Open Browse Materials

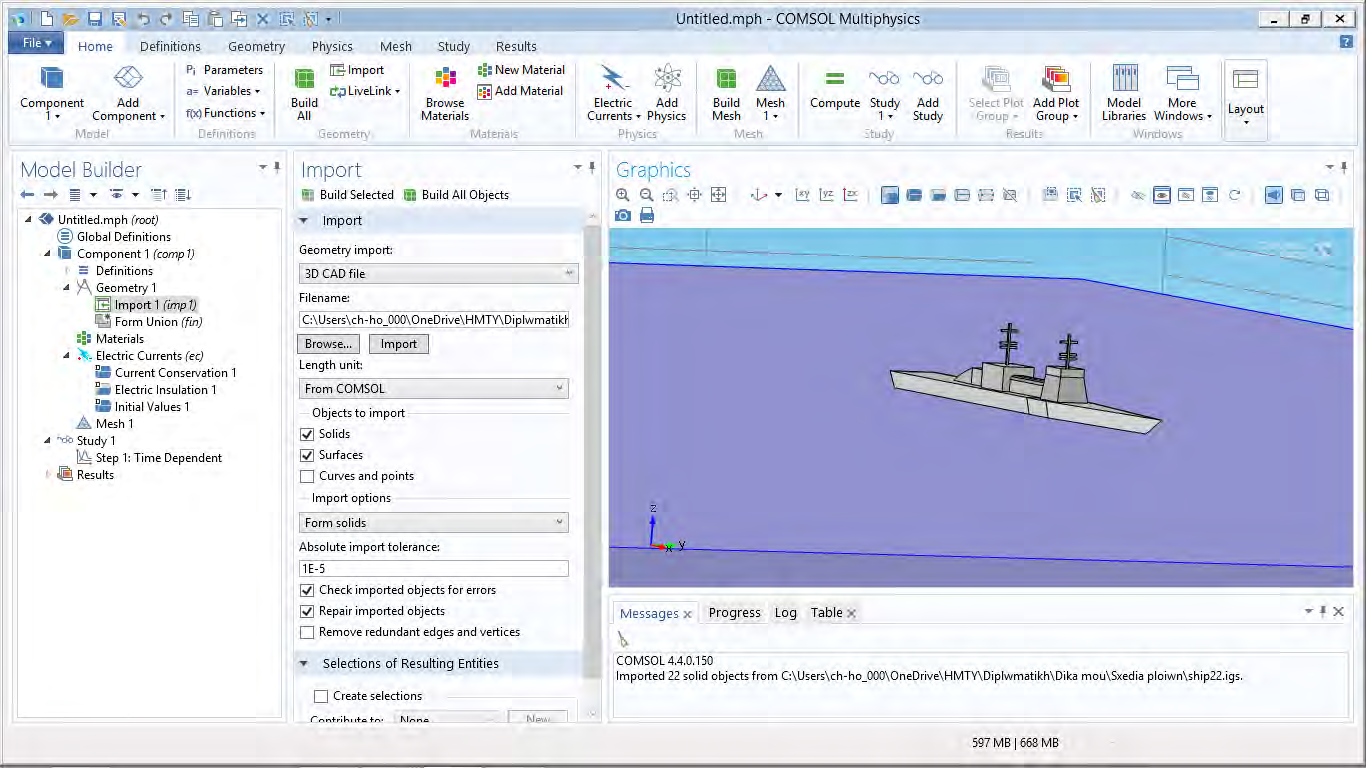coord(445,94)
